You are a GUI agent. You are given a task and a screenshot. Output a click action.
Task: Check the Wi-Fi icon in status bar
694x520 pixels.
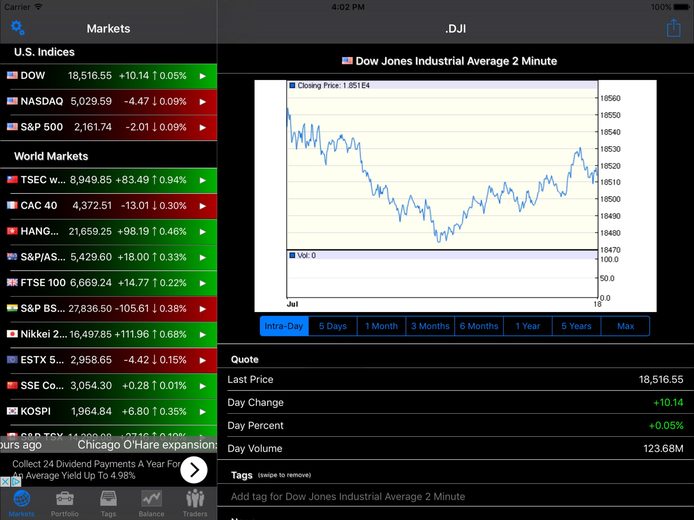39,7
